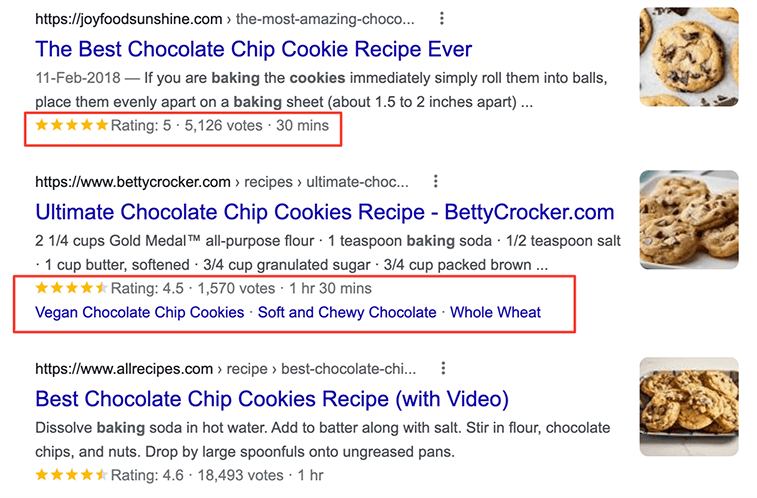The image size is (757, 498).
Task: Click the BettyCrocker cookie plate thumbnail
Action: (x=688, y=218)
